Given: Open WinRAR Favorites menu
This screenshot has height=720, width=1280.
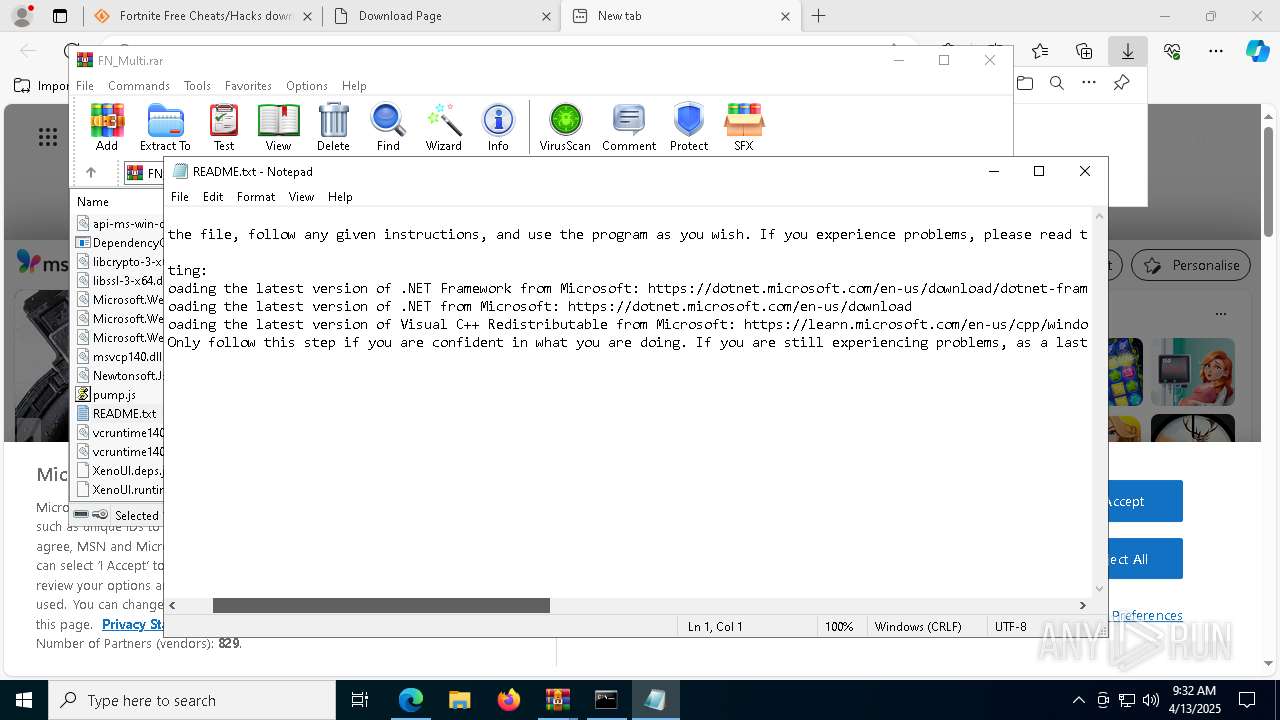Looking at the screenshot, I should click(x=248, y=86).
